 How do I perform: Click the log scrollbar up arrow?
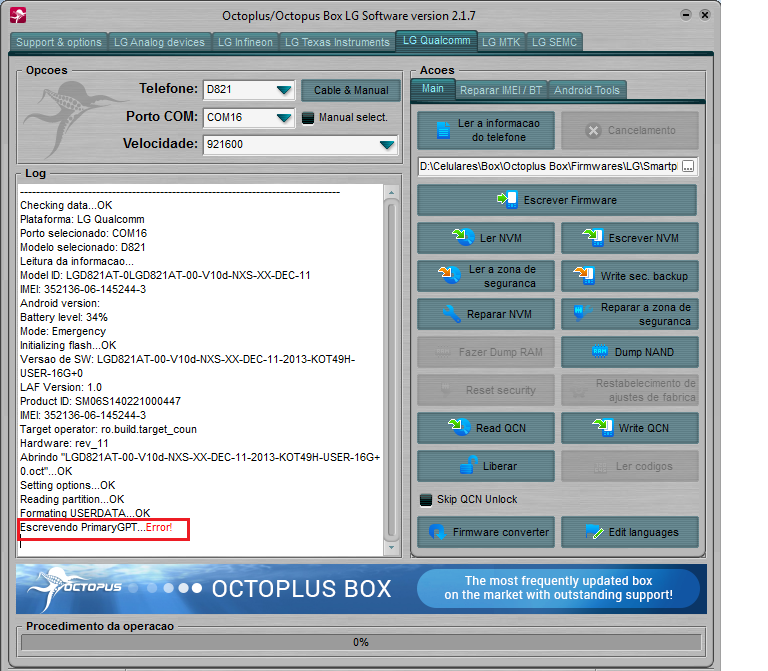391,192
